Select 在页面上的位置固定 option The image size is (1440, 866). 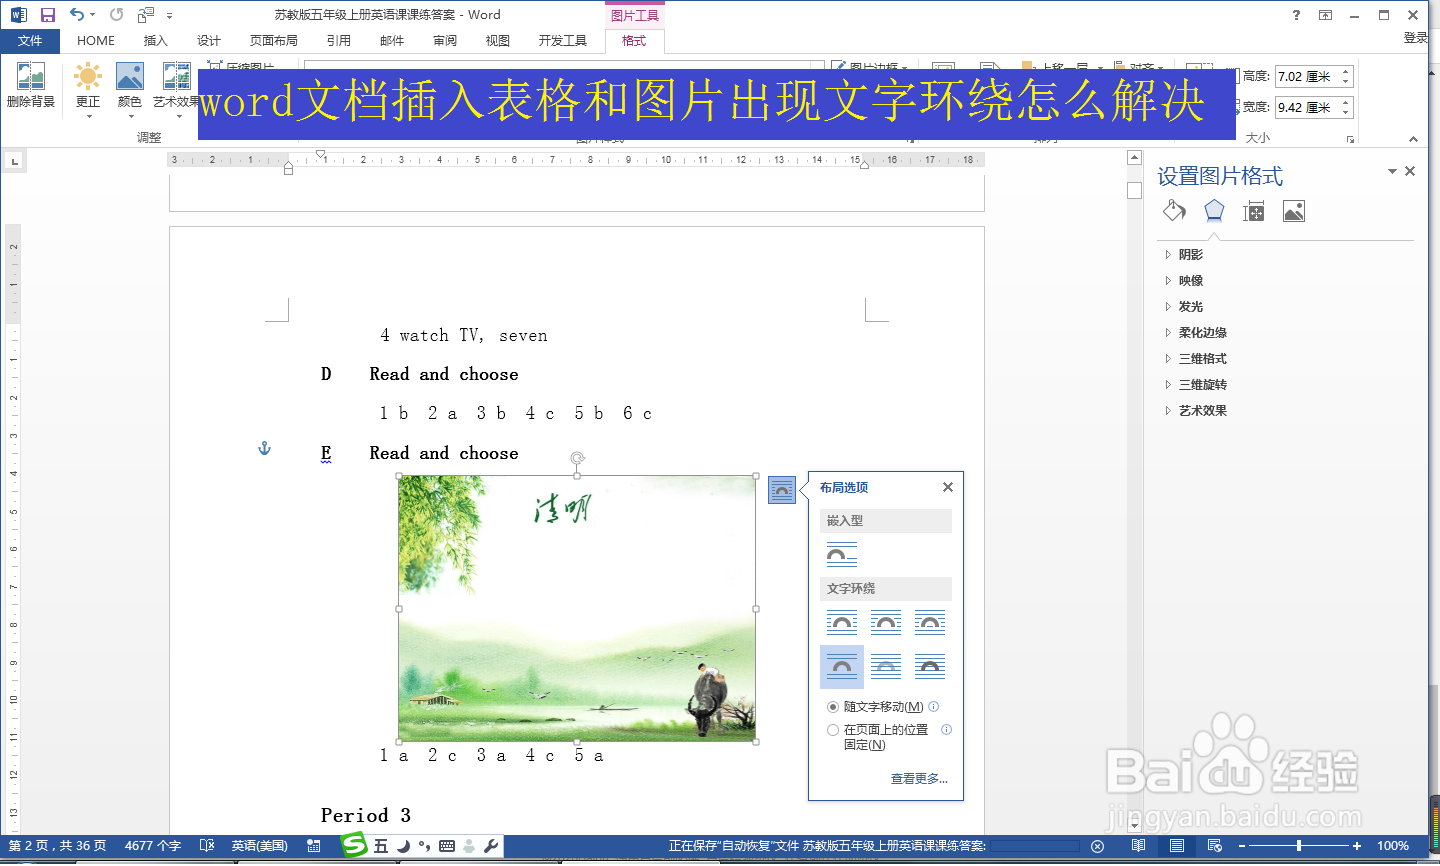[833, 729]
